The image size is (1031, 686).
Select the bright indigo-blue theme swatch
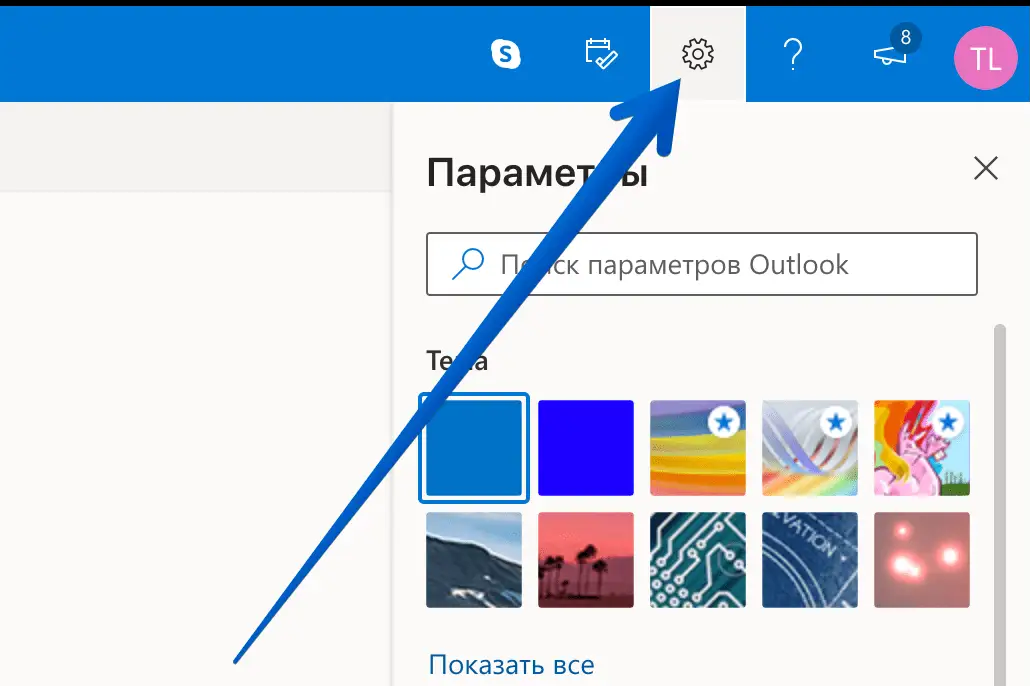point(586,448)
